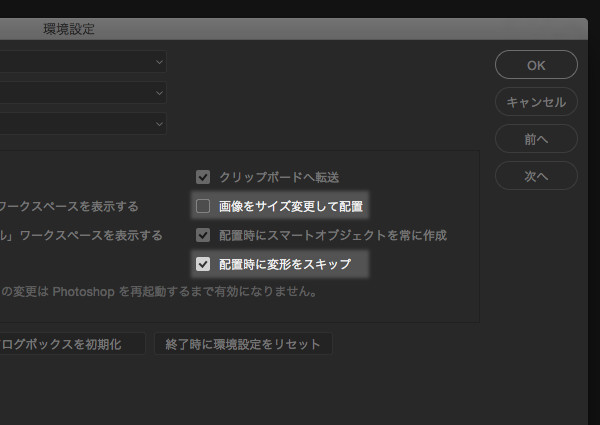This screenshot has height=425, width=600.
Task: Click 終了時に環境設定をリセット button
Action: 243,344
